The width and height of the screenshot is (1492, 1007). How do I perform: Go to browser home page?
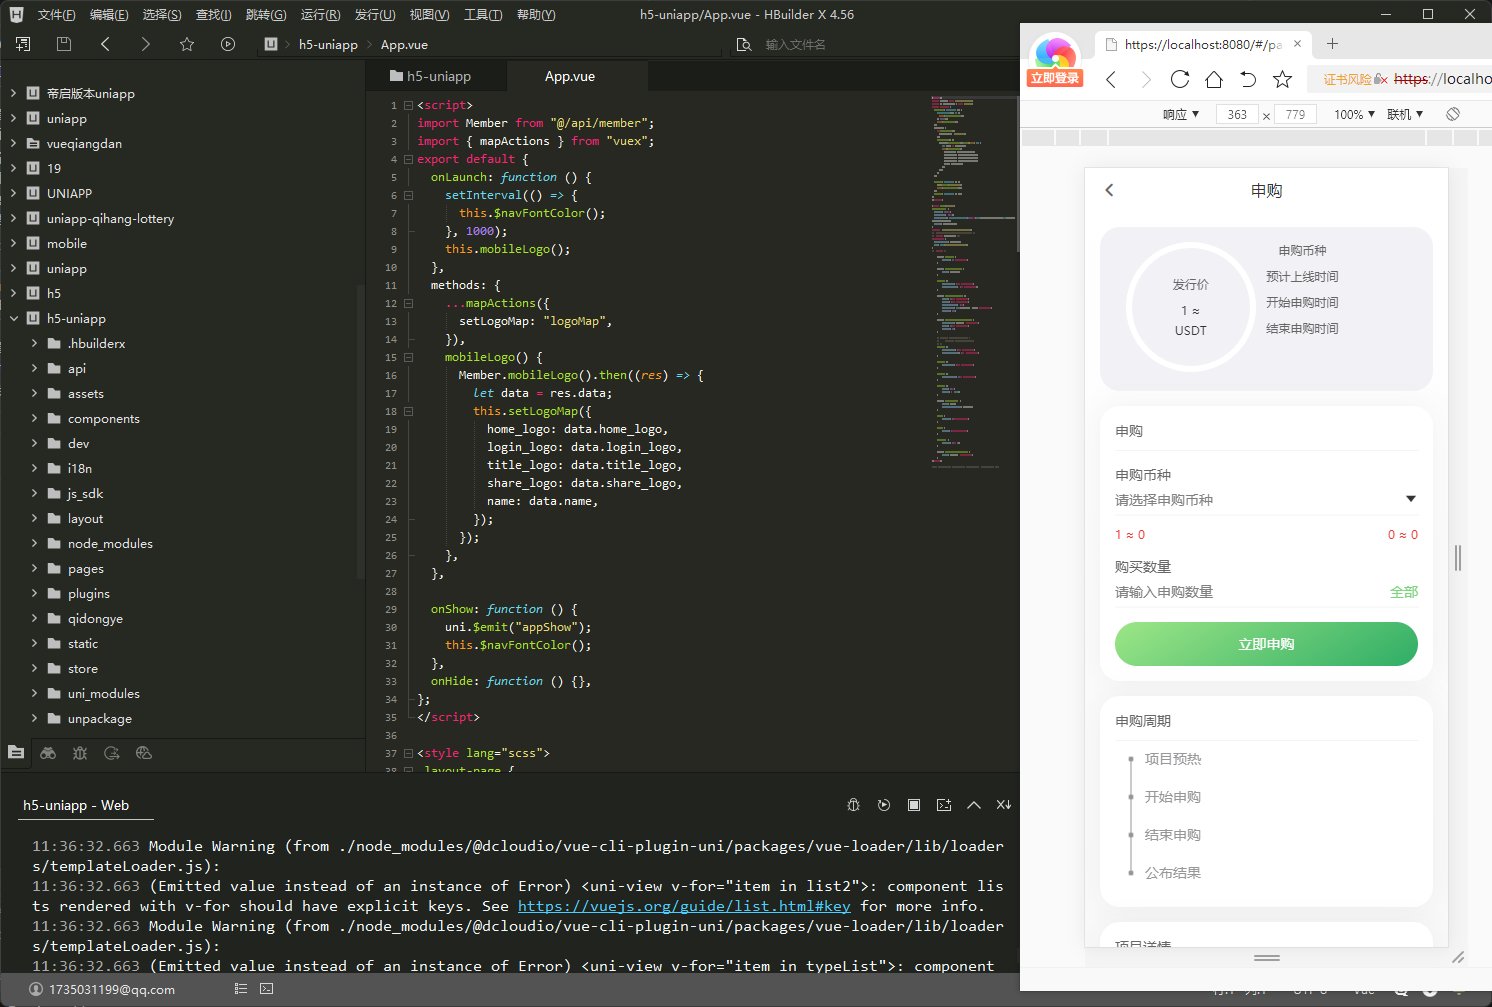pos(1214,79)
